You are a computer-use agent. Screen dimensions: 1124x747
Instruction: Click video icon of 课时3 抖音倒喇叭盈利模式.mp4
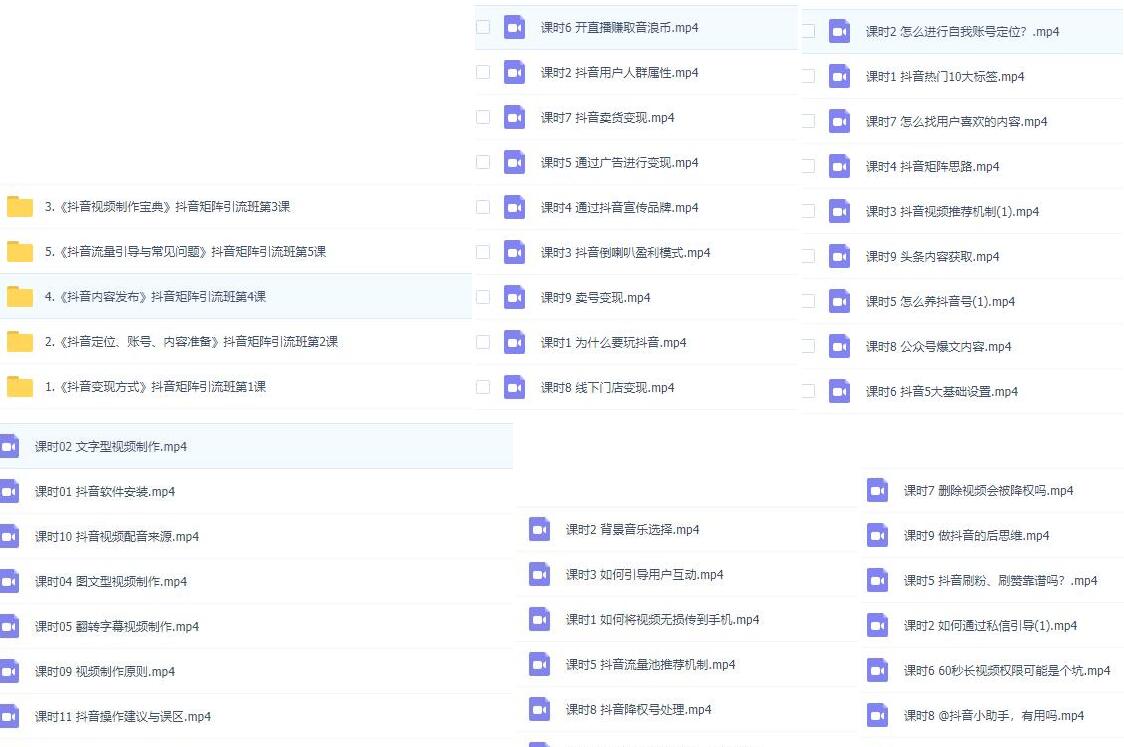point(515,252)
